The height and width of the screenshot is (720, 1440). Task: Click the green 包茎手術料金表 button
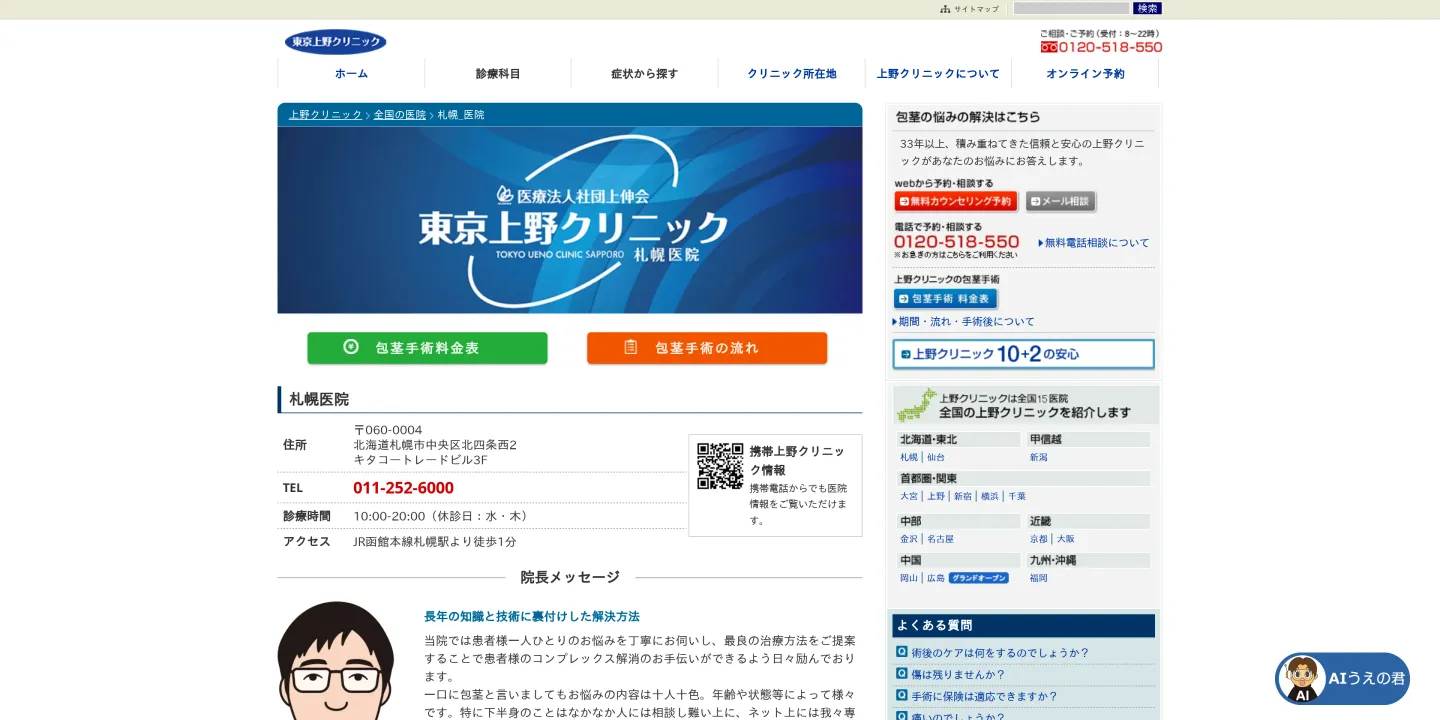pos(427,348)
